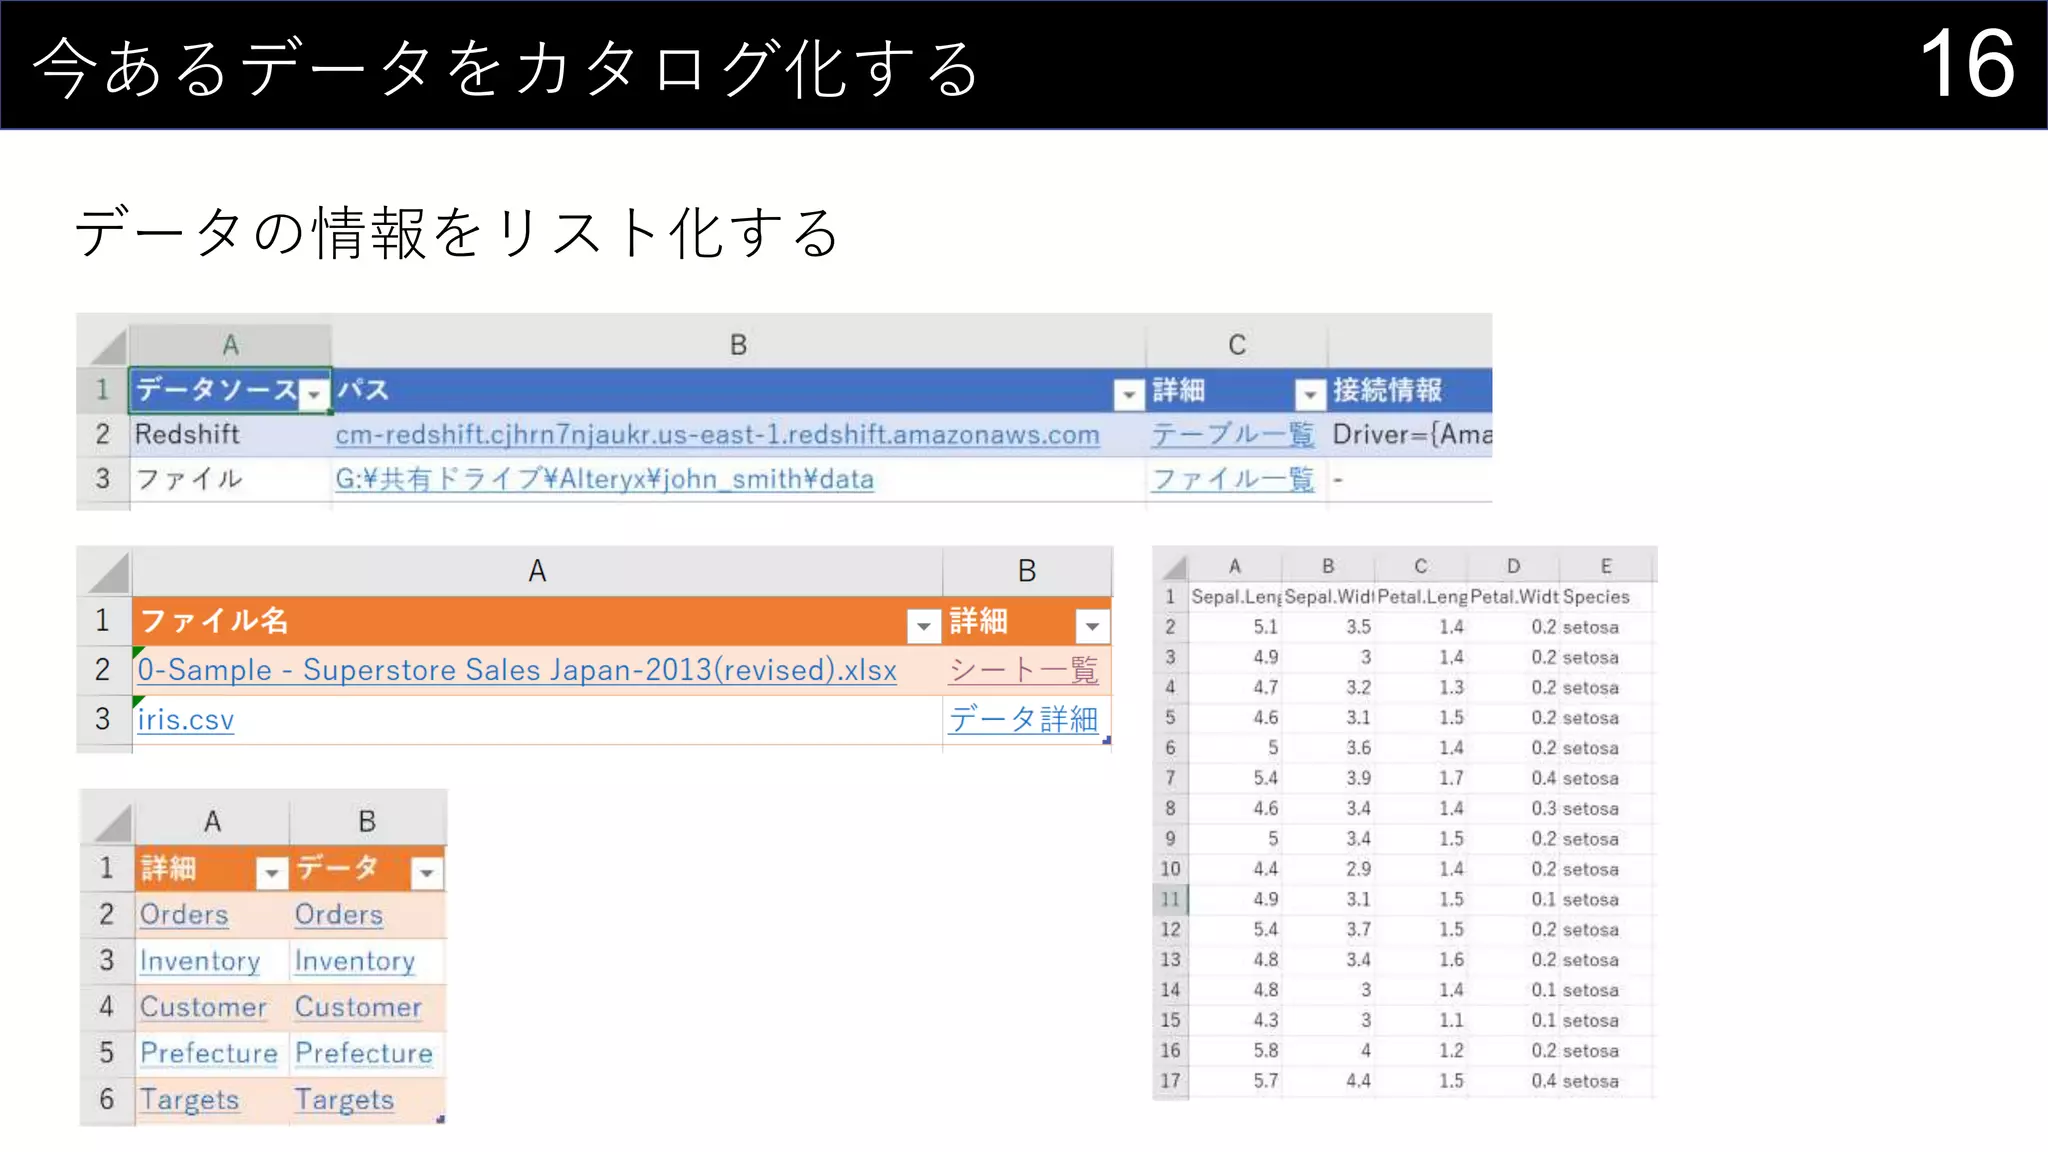Viewport: 2048px width, 1152px height.
Task: Open Targets link in データ column
Action: (344, 1100)
